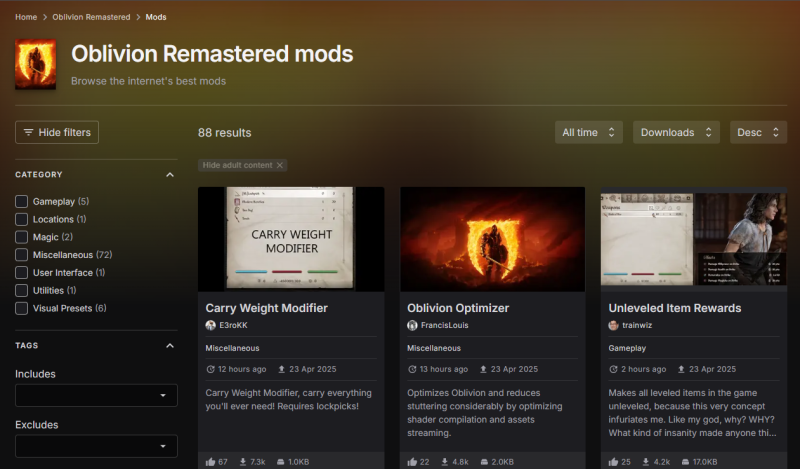The height and width of the screenshot is (469, 800).
Task: Click FrancisLouis author avatar icon
Action: [x=412, y=326]
